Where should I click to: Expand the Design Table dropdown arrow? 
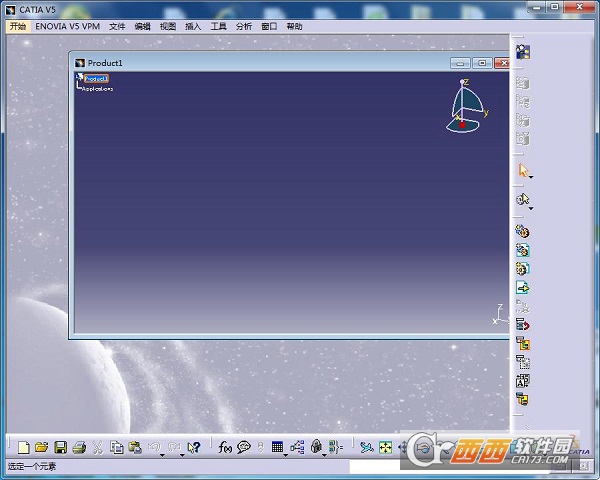pos(285,455)
